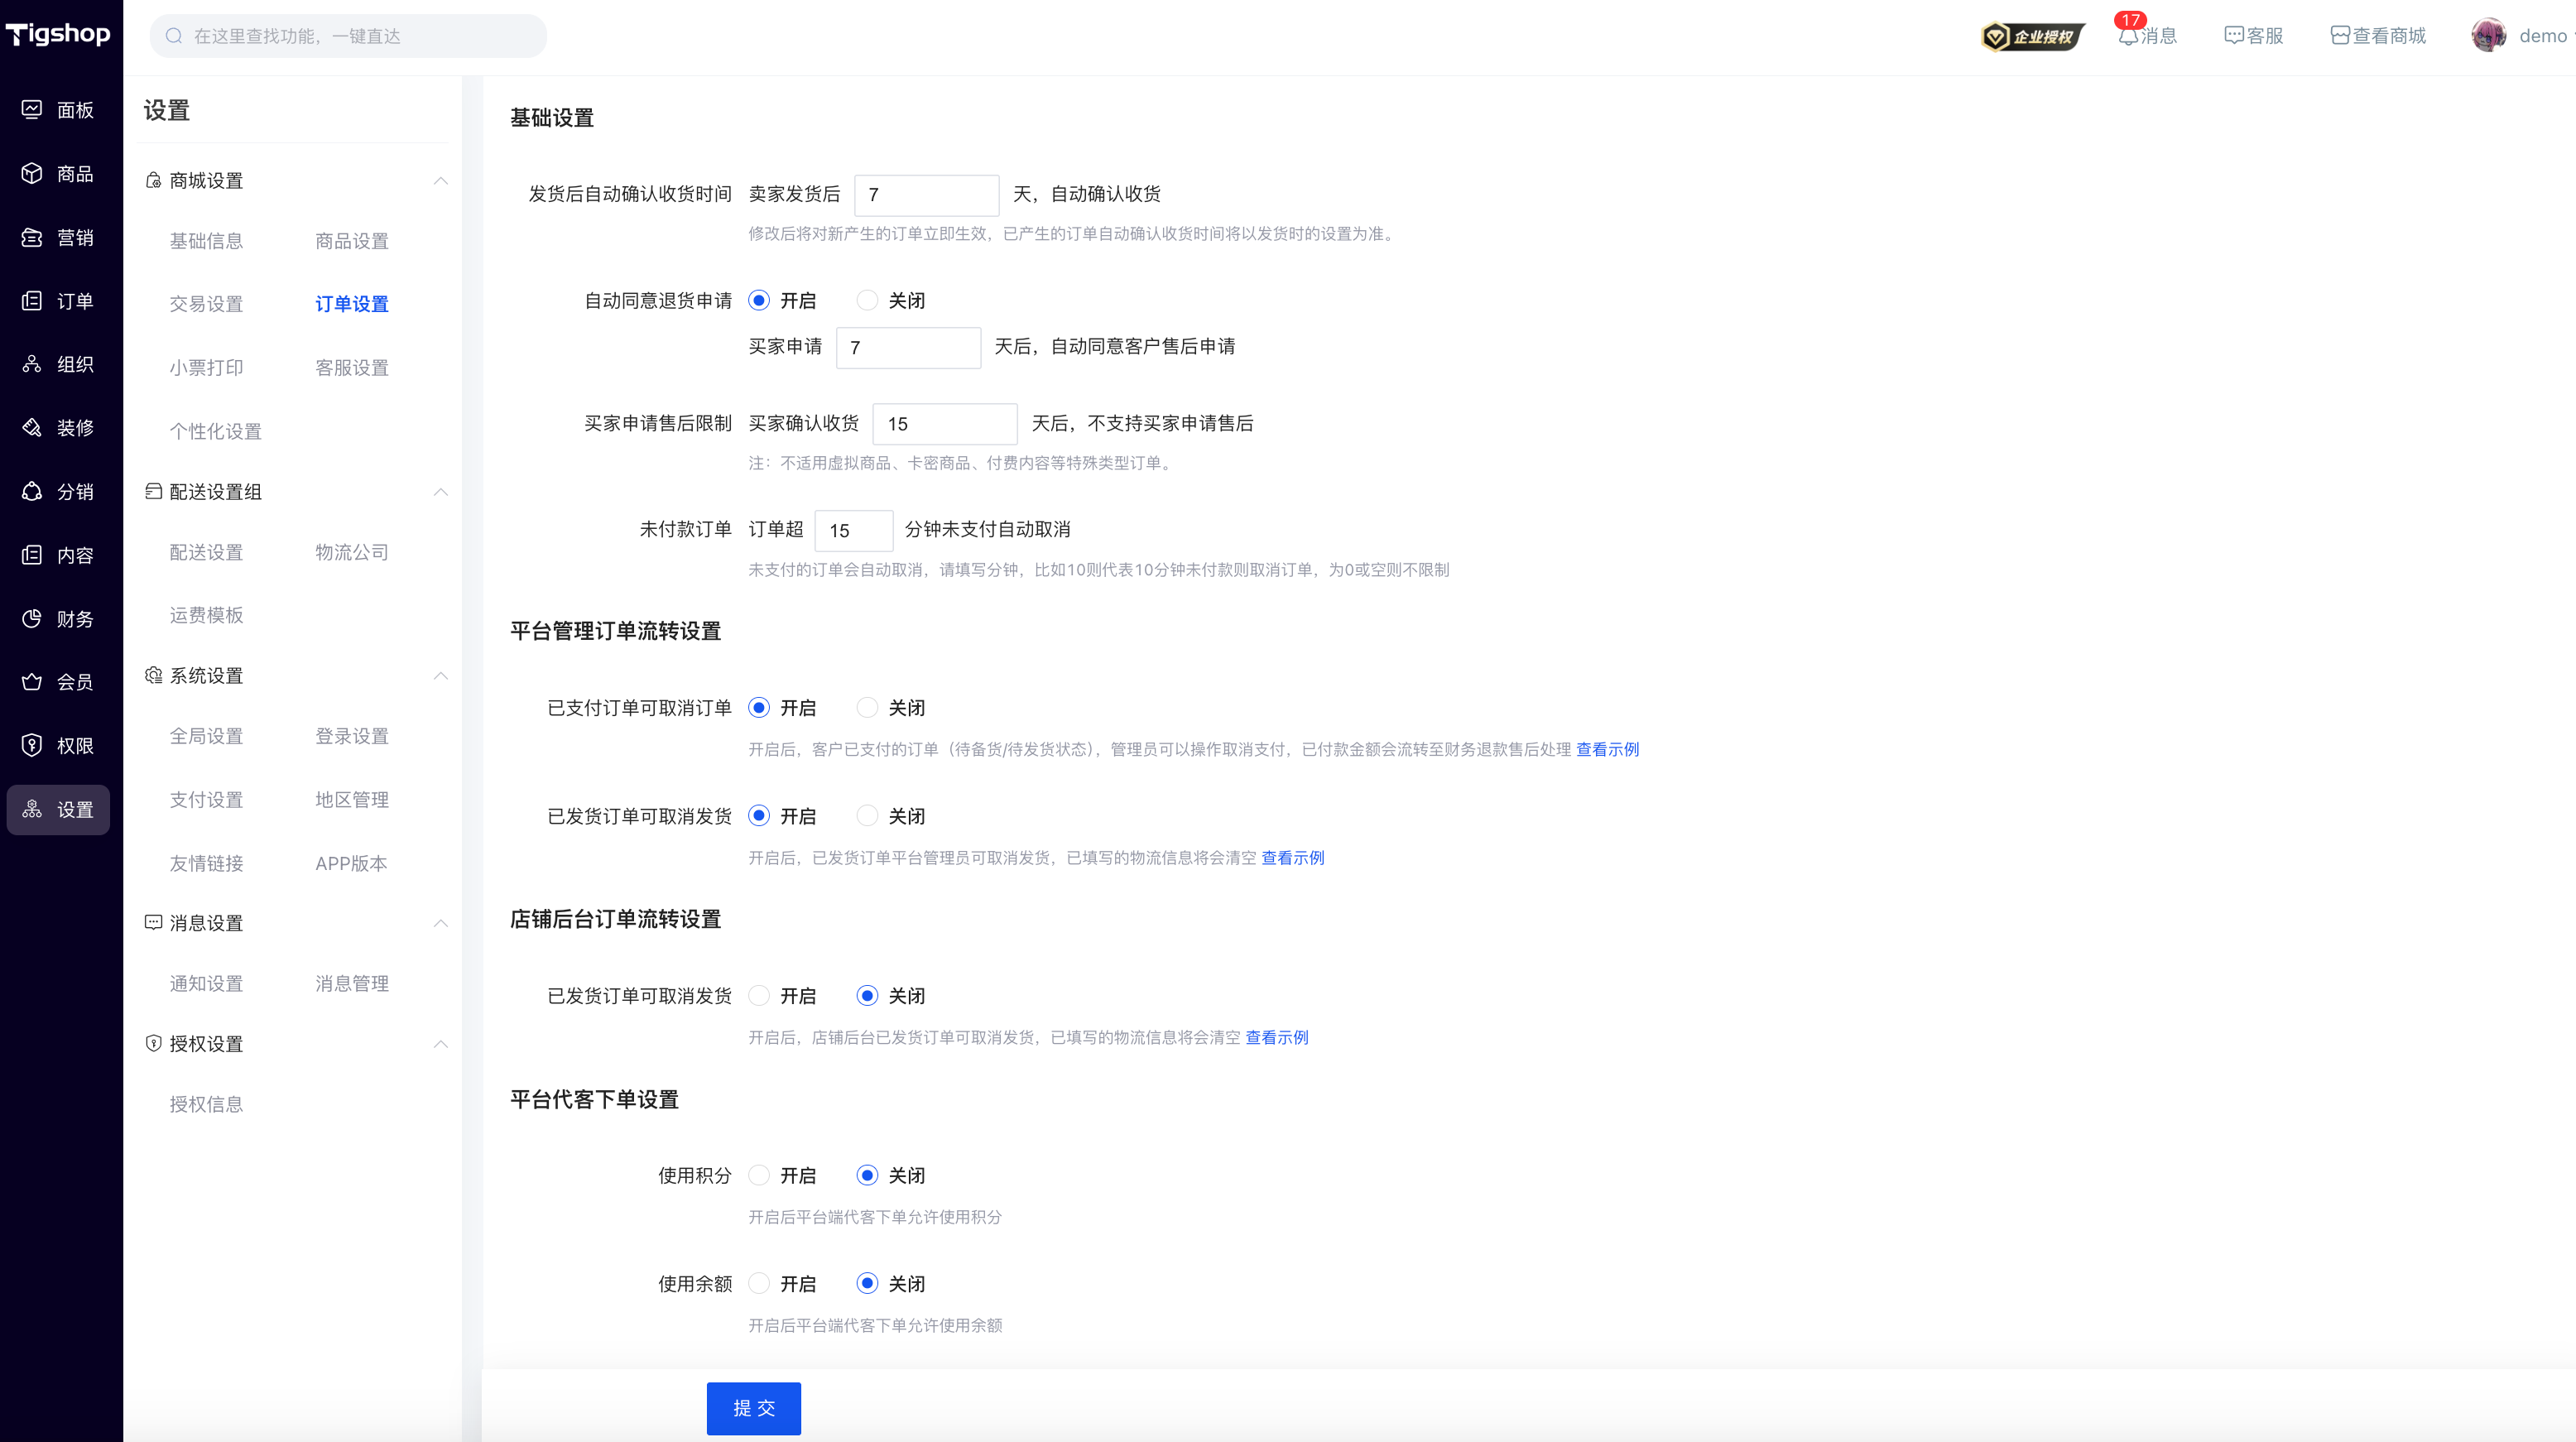Screen dimensions: 2576x1442
Task: Open the 装修 decoration sidebar icon
Action: click(x=32, y=428)
